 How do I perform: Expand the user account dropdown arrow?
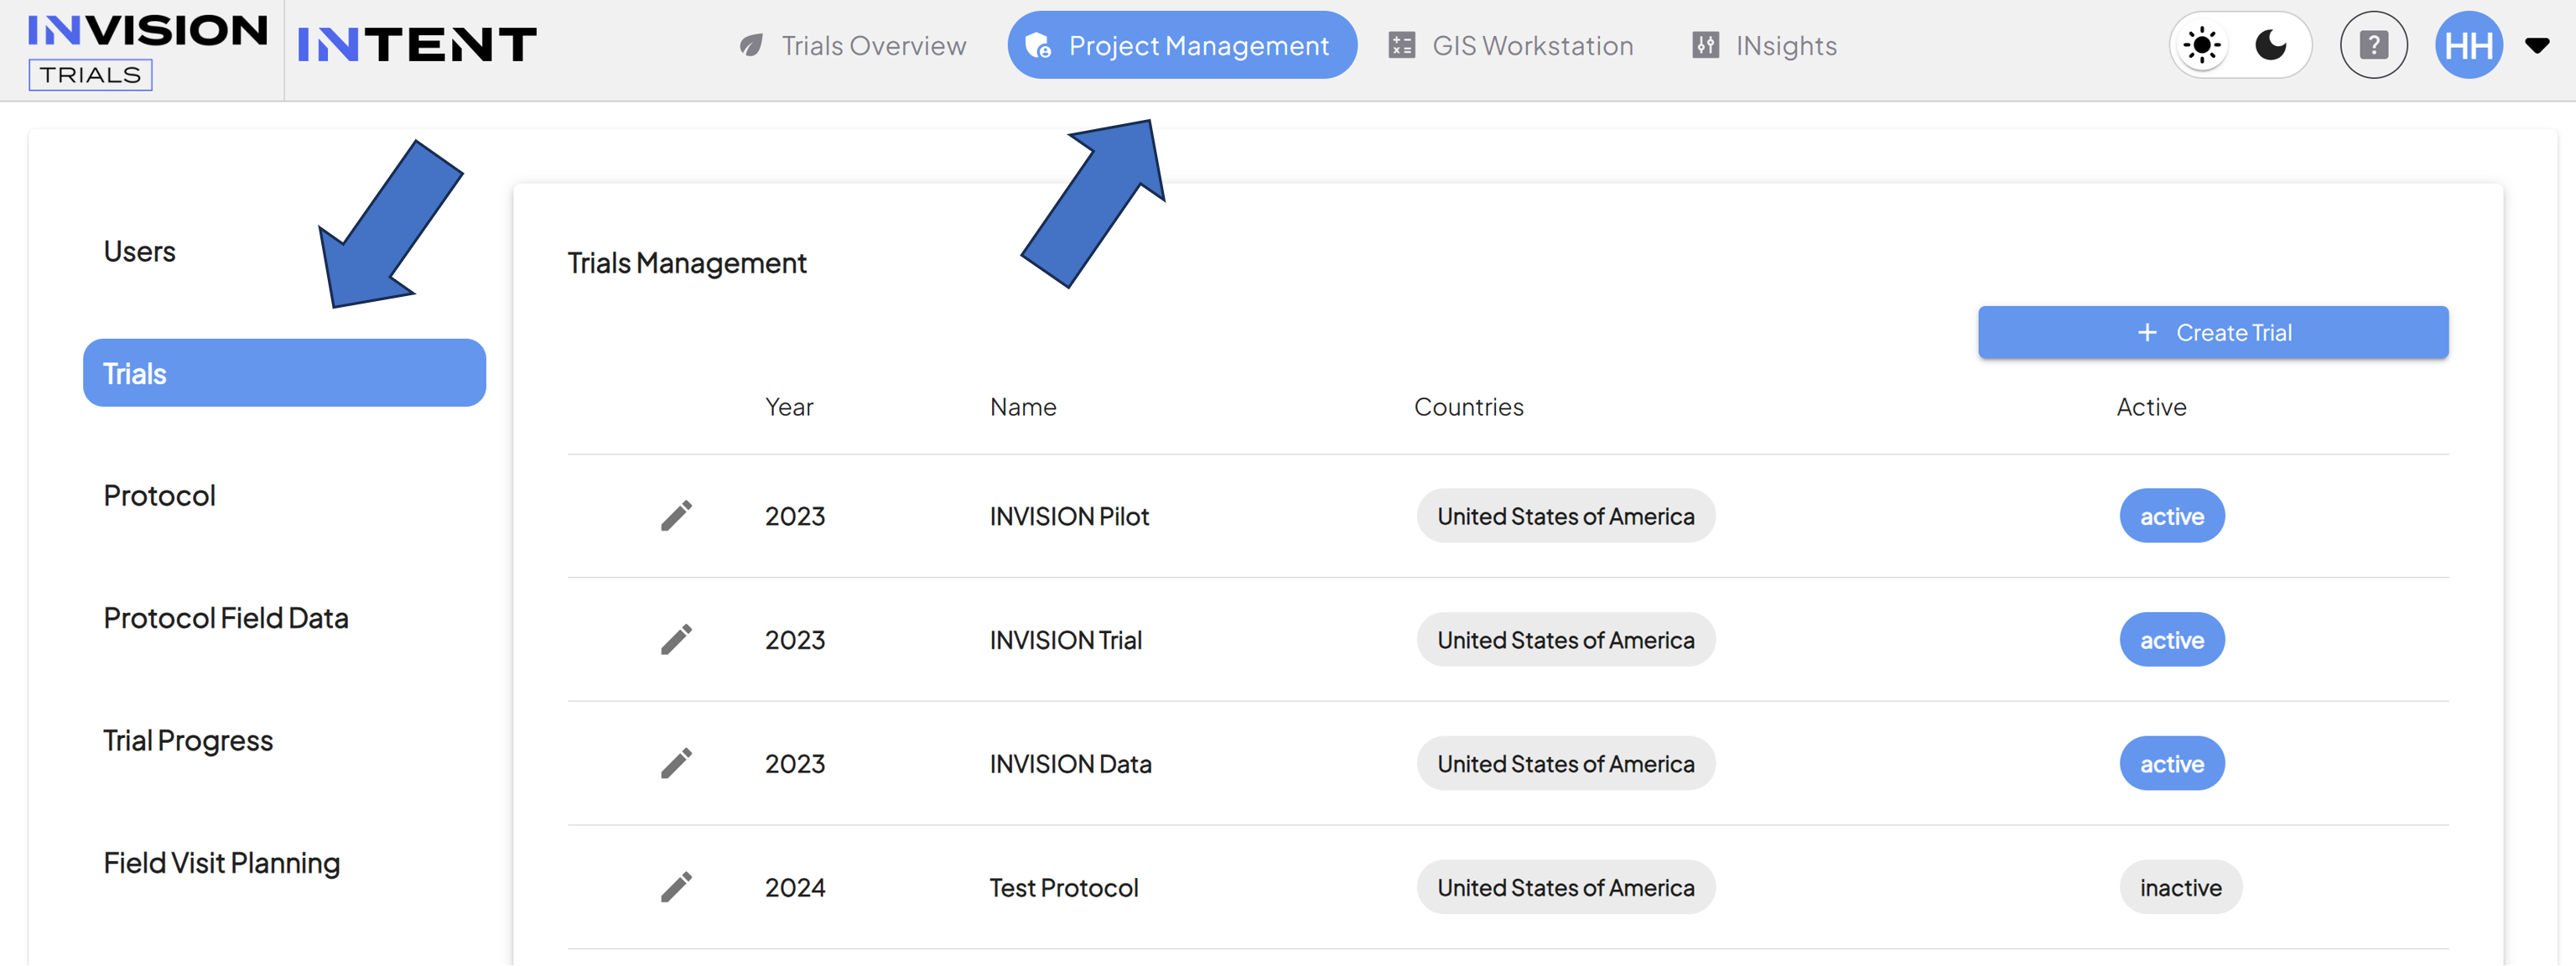pos(2536,45)
